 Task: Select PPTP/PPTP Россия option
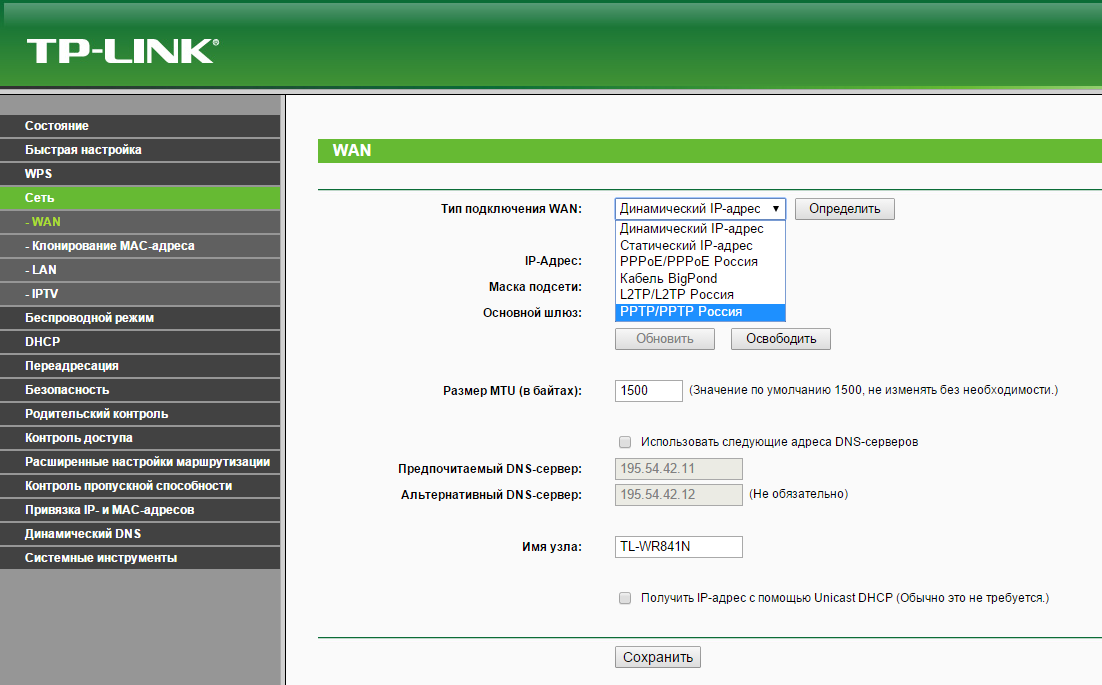coord(700,312)
